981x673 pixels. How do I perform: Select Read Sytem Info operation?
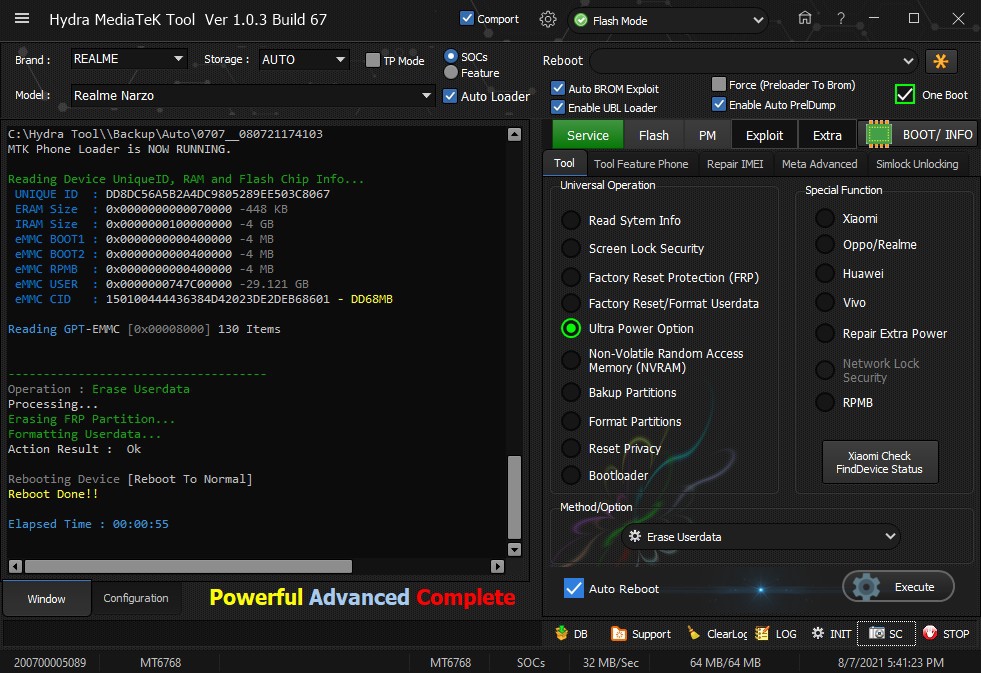pyautogui.click(x=571, y=220)
